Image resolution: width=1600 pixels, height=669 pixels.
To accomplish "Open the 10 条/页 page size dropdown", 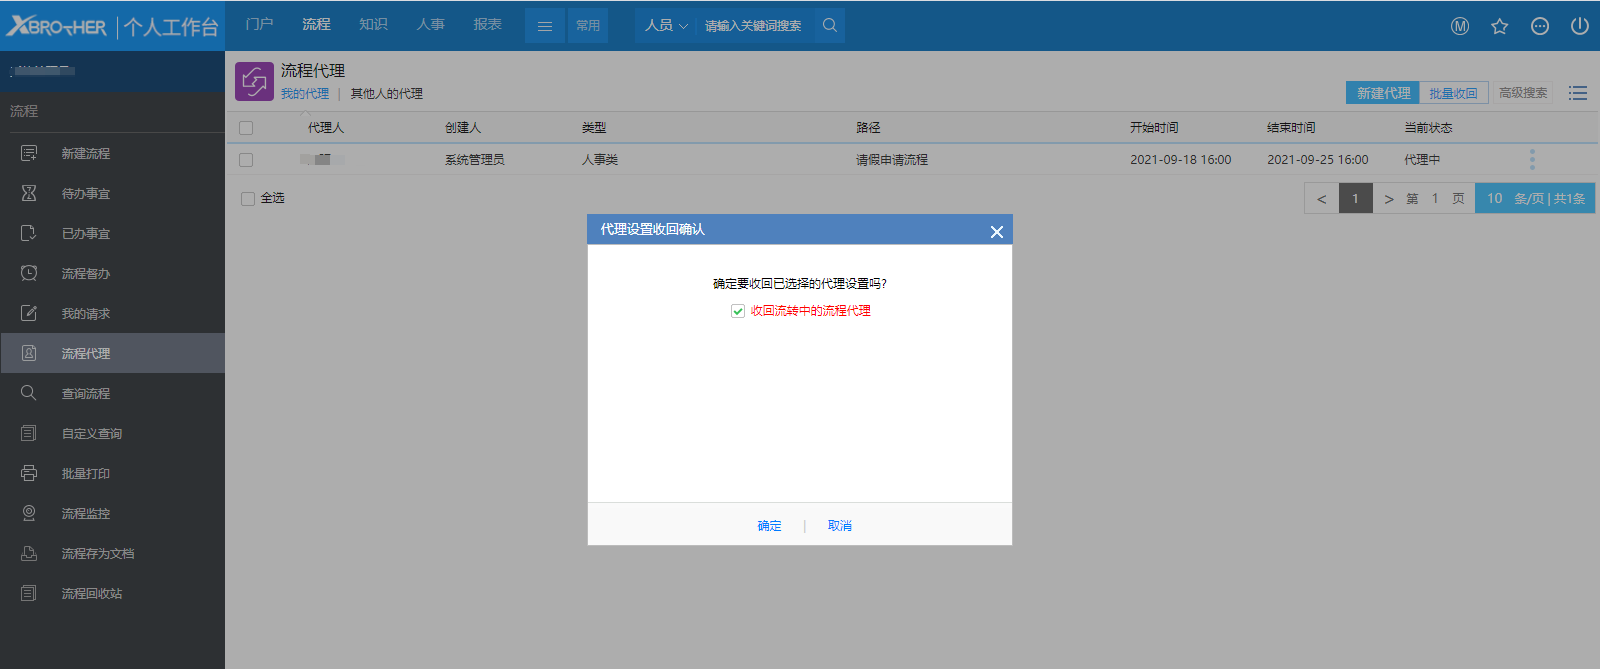I will point(1534,199).
